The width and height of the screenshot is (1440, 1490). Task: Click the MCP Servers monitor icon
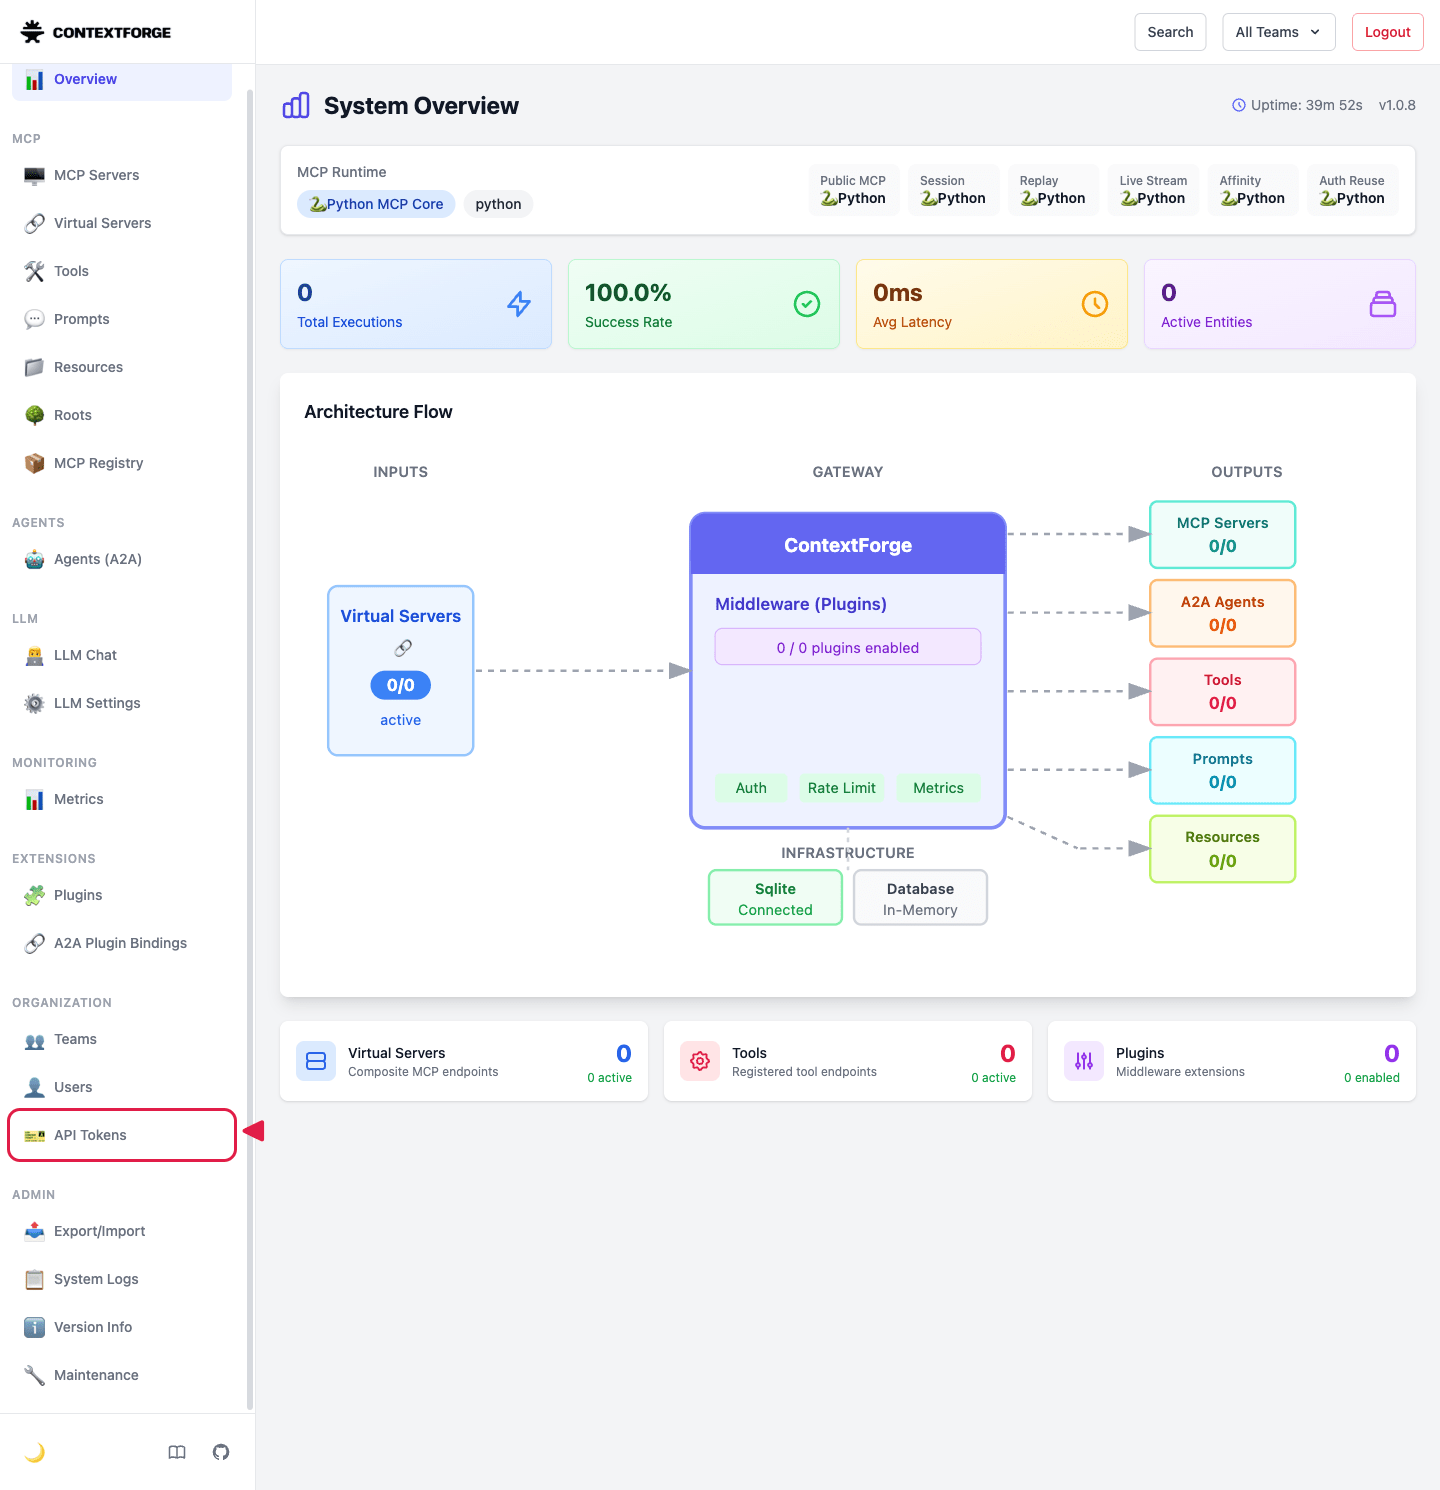[34, 175]
